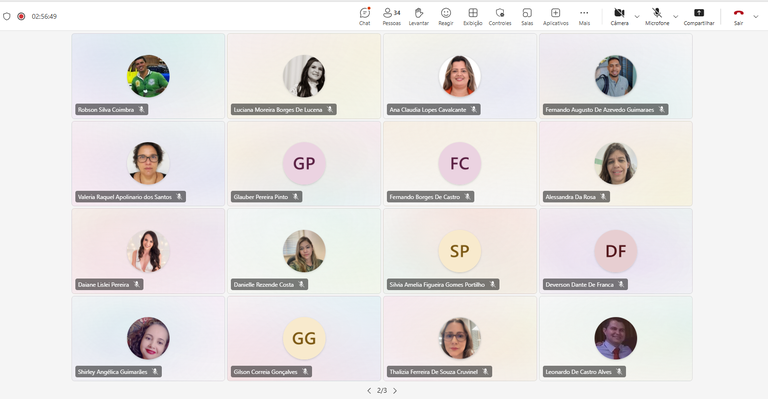Screen dimensions: 768x399
Task: Open Controles button
Action: [500, 16]
